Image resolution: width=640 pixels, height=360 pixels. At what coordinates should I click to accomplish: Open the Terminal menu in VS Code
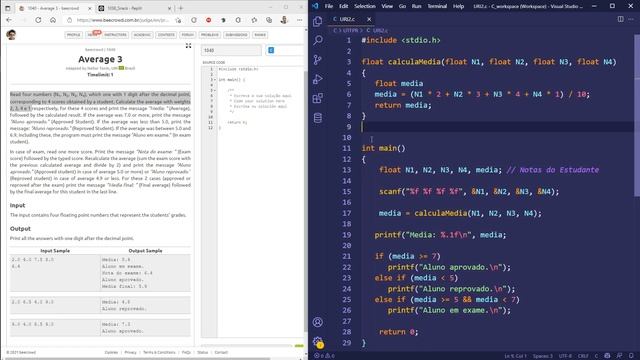[x=437, y=6]
